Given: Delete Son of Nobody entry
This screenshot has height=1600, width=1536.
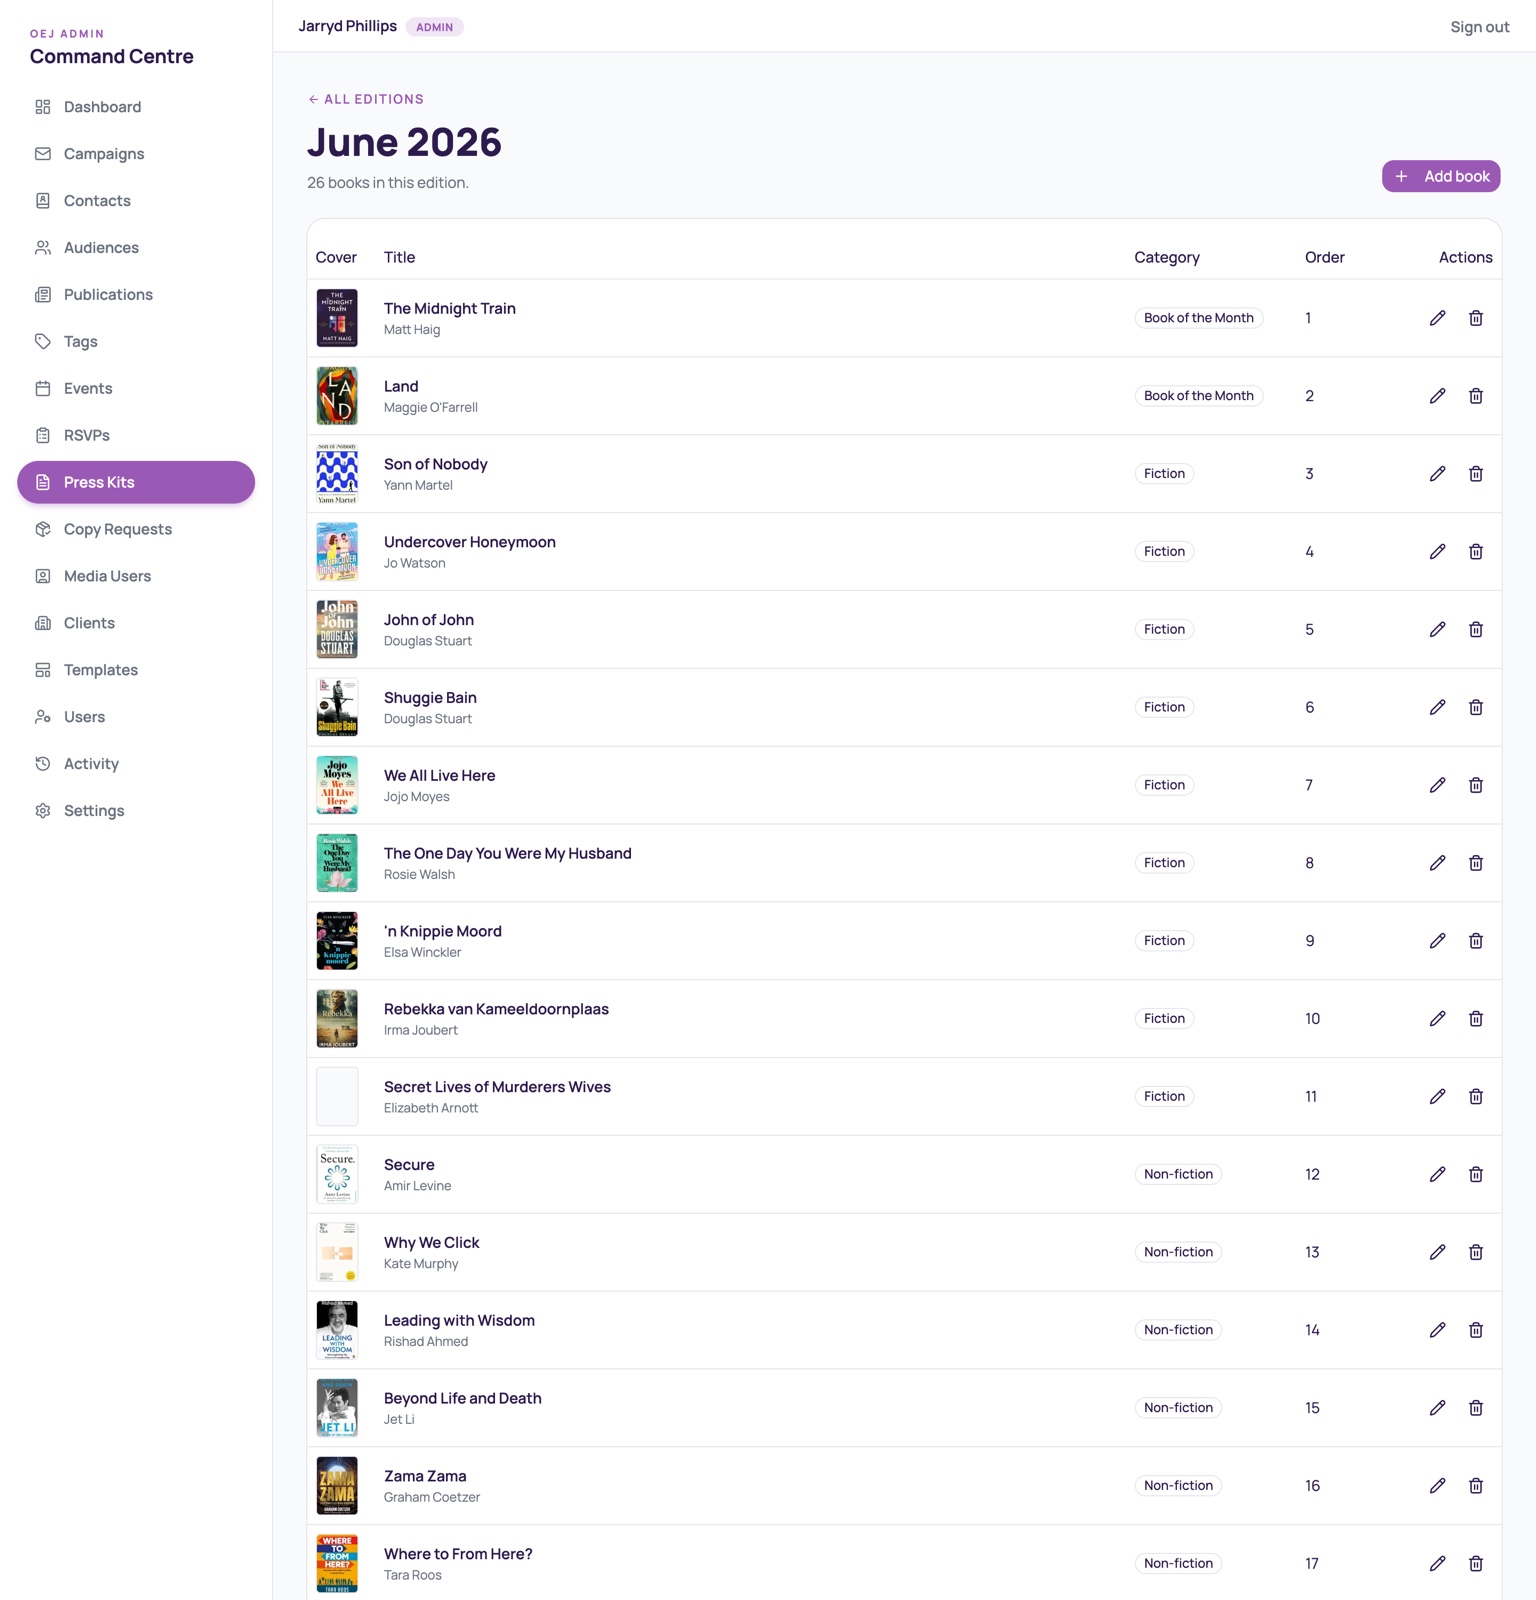Looking at the screenshot, I should [1475, 474].
